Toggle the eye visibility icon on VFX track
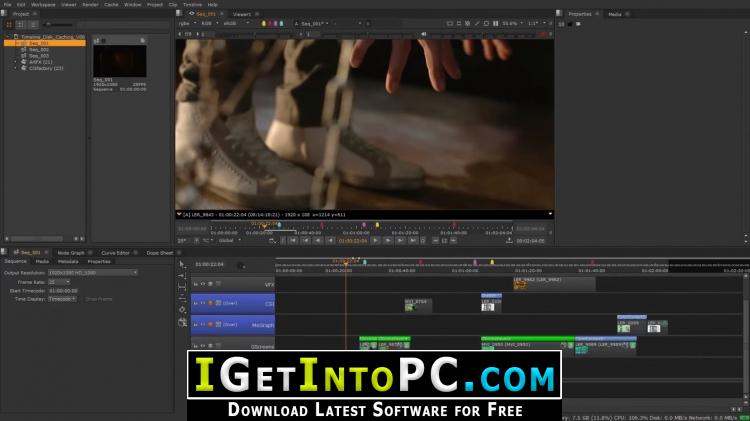The width and height of the screenshot is (750, 421). [x=203, y=284]
